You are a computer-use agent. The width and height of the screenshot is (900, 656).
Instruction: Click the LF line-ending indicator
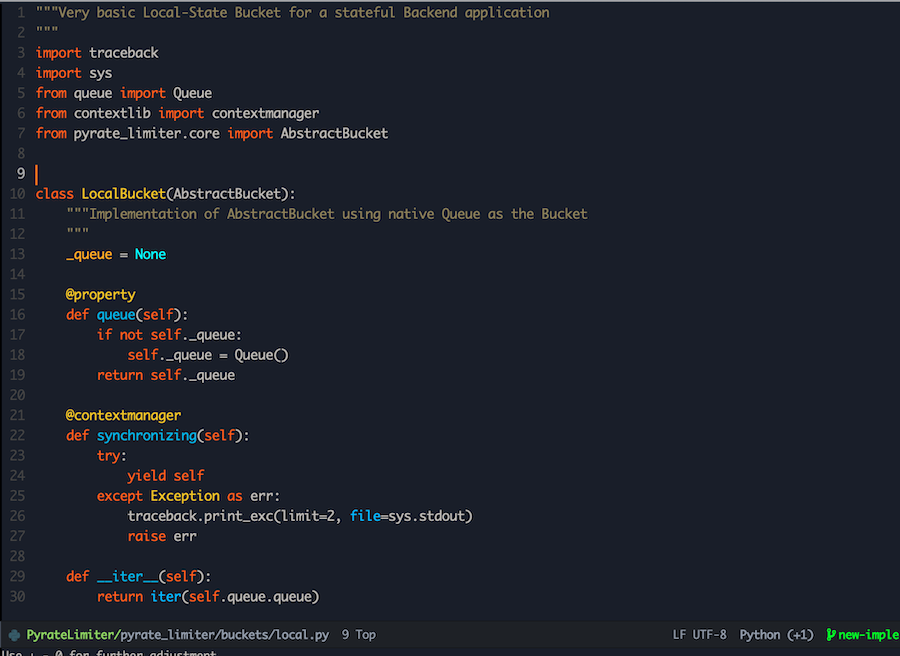pos(679,635)
